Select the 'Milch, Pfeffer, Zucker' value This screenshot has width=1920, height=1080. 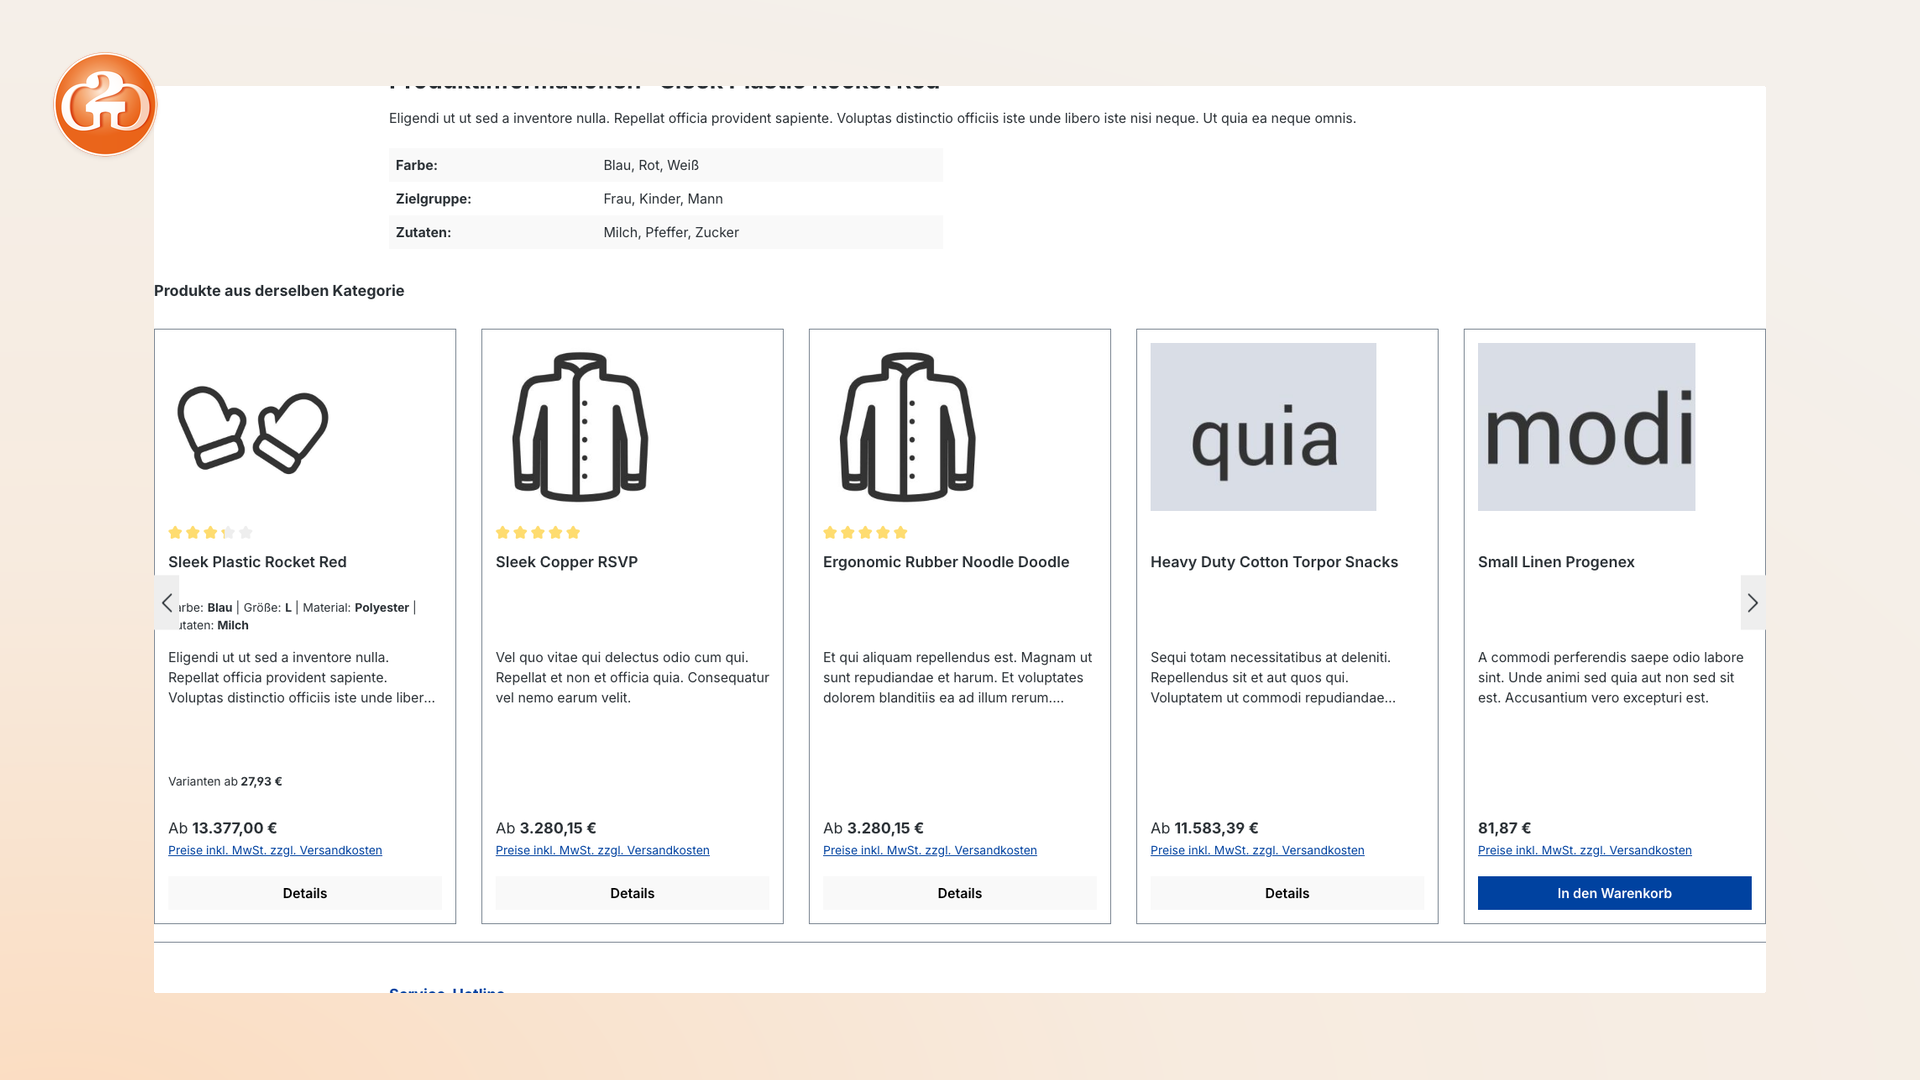point(671,232)
